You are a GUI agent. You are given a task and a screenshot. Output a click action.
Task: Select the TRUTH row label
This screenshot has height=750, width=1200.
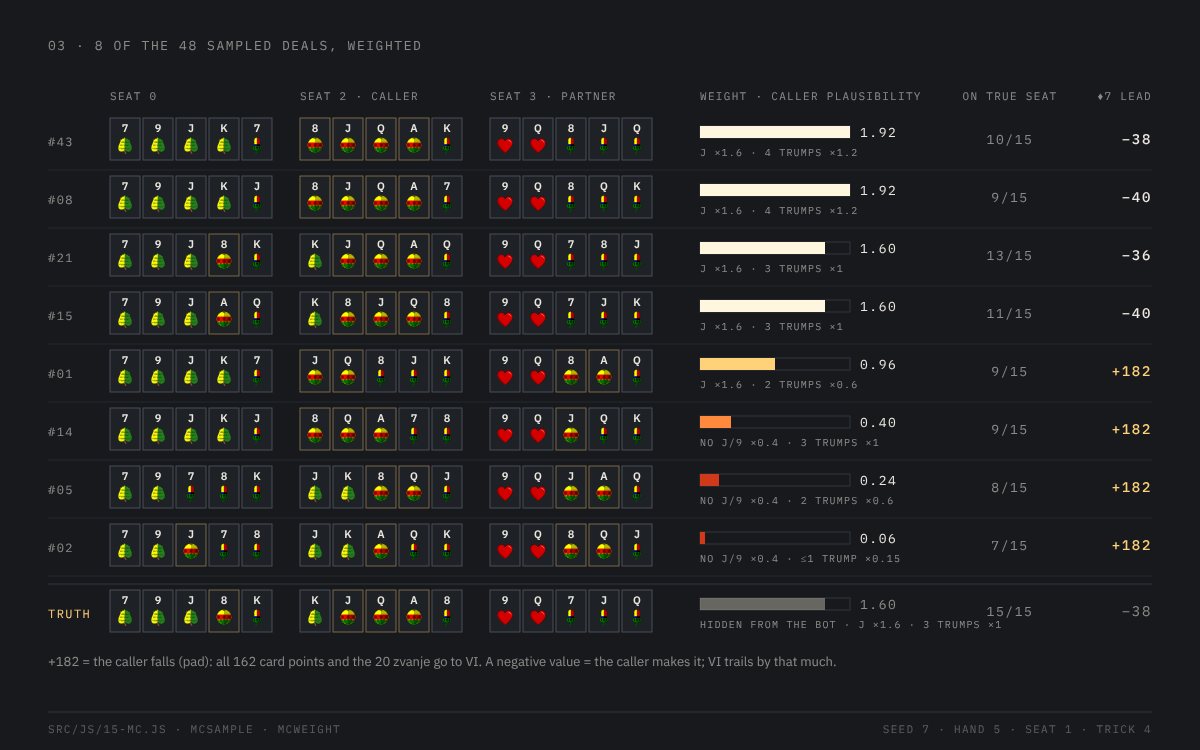(x=69, y=614)
